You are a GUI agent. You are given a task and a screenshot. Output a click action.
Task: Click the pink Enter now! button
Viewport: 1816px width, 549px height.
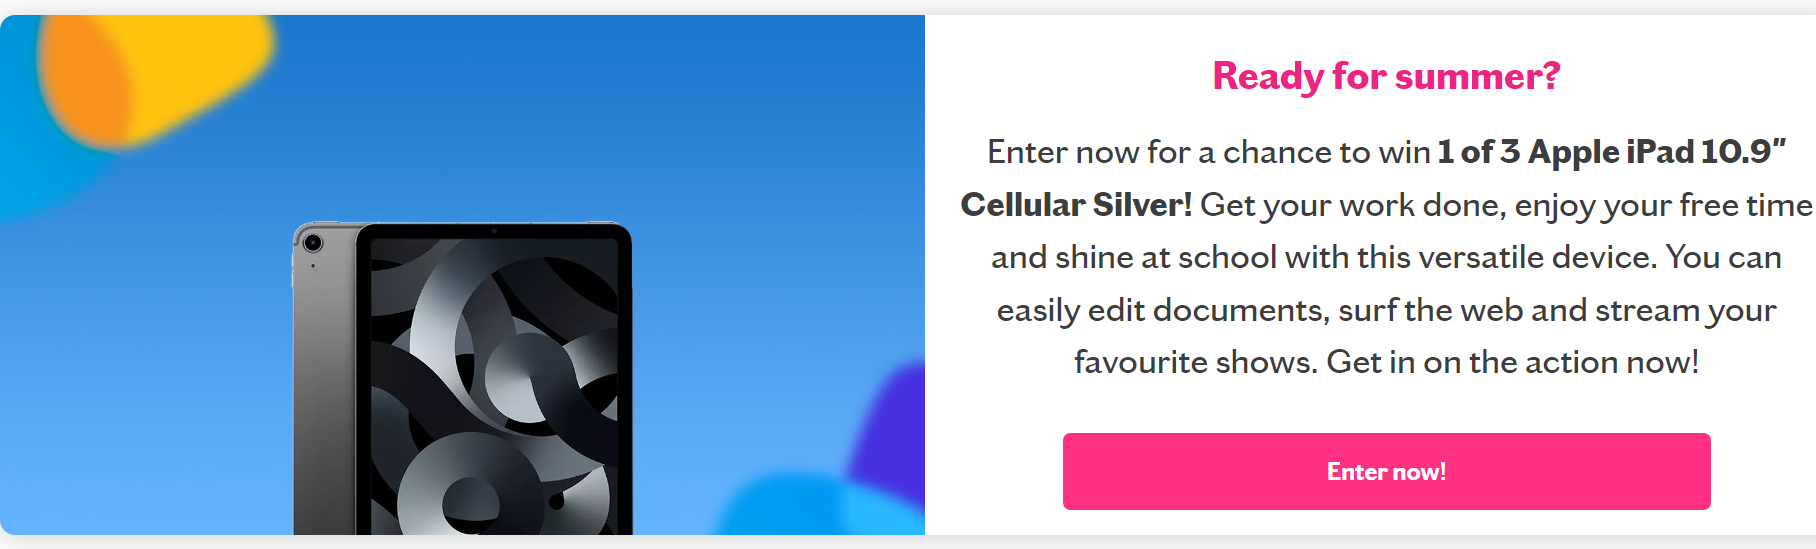coord(1386,471)
